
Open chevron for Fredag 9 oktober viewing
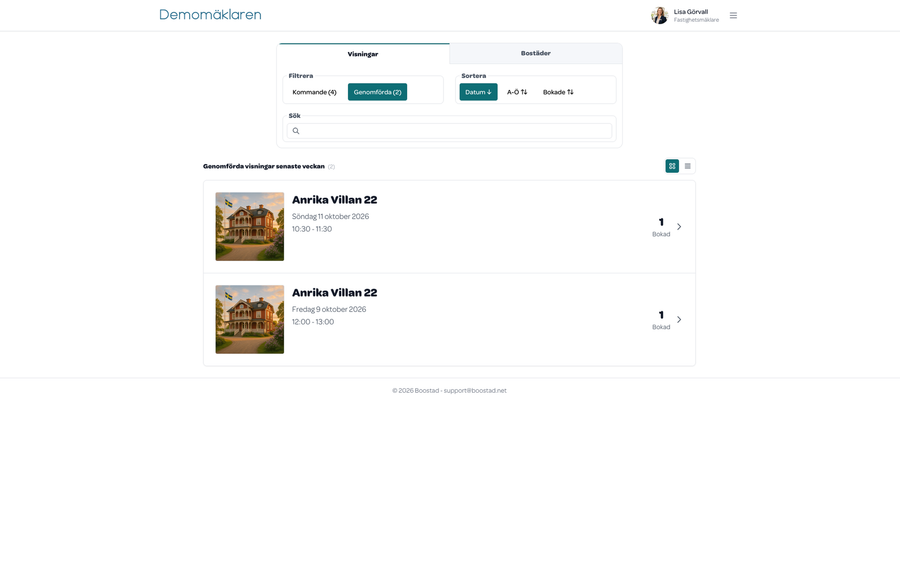[x=679, y=320]
